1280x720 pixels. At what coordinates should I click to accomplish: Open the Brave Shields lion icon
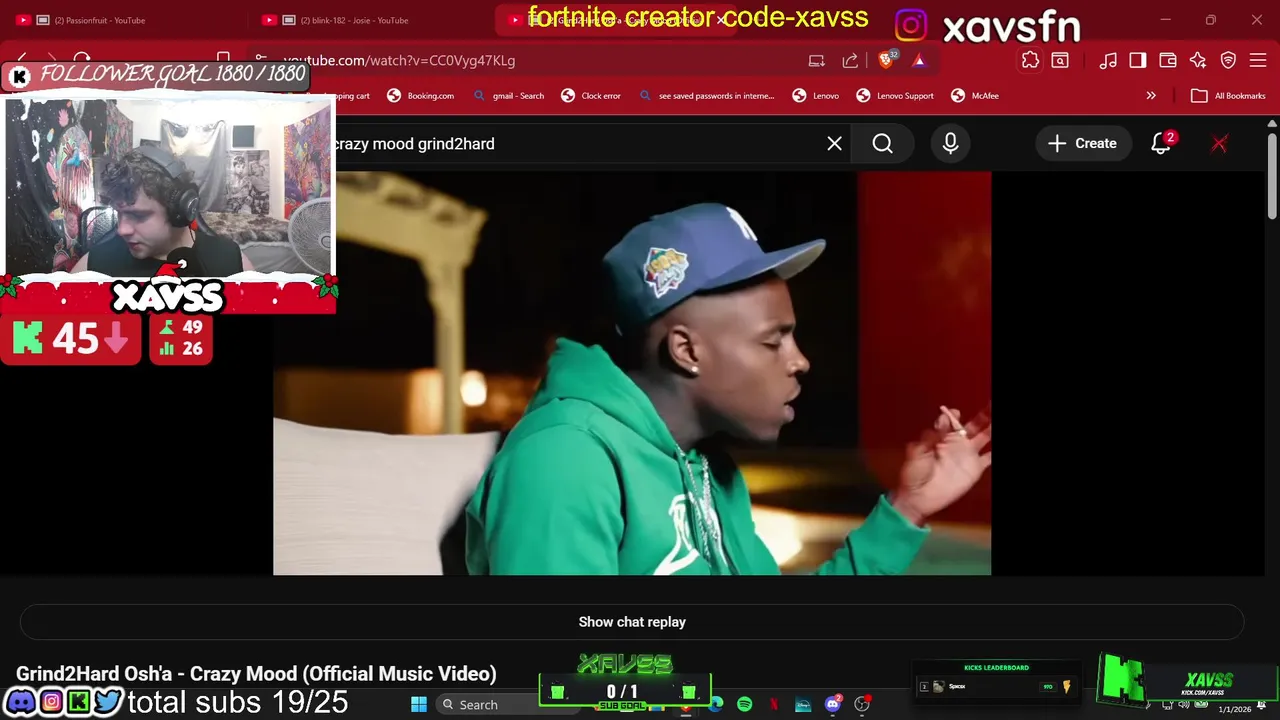pyautogui.click(x=886, y=60)
